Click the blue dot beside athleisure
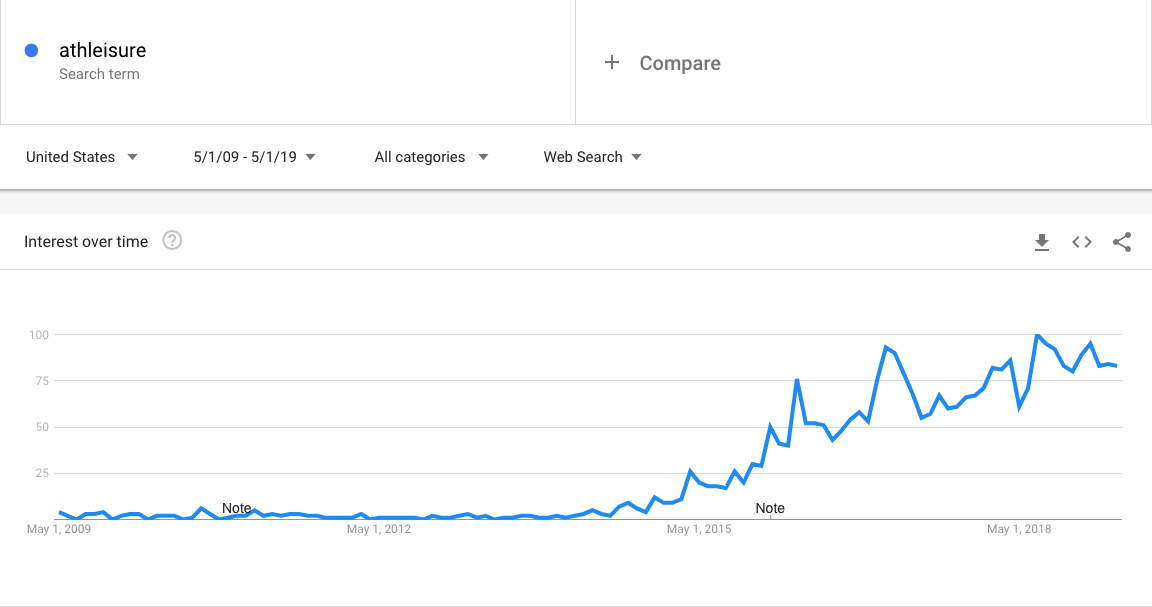 pyautogui.click(x=32, y=50)
